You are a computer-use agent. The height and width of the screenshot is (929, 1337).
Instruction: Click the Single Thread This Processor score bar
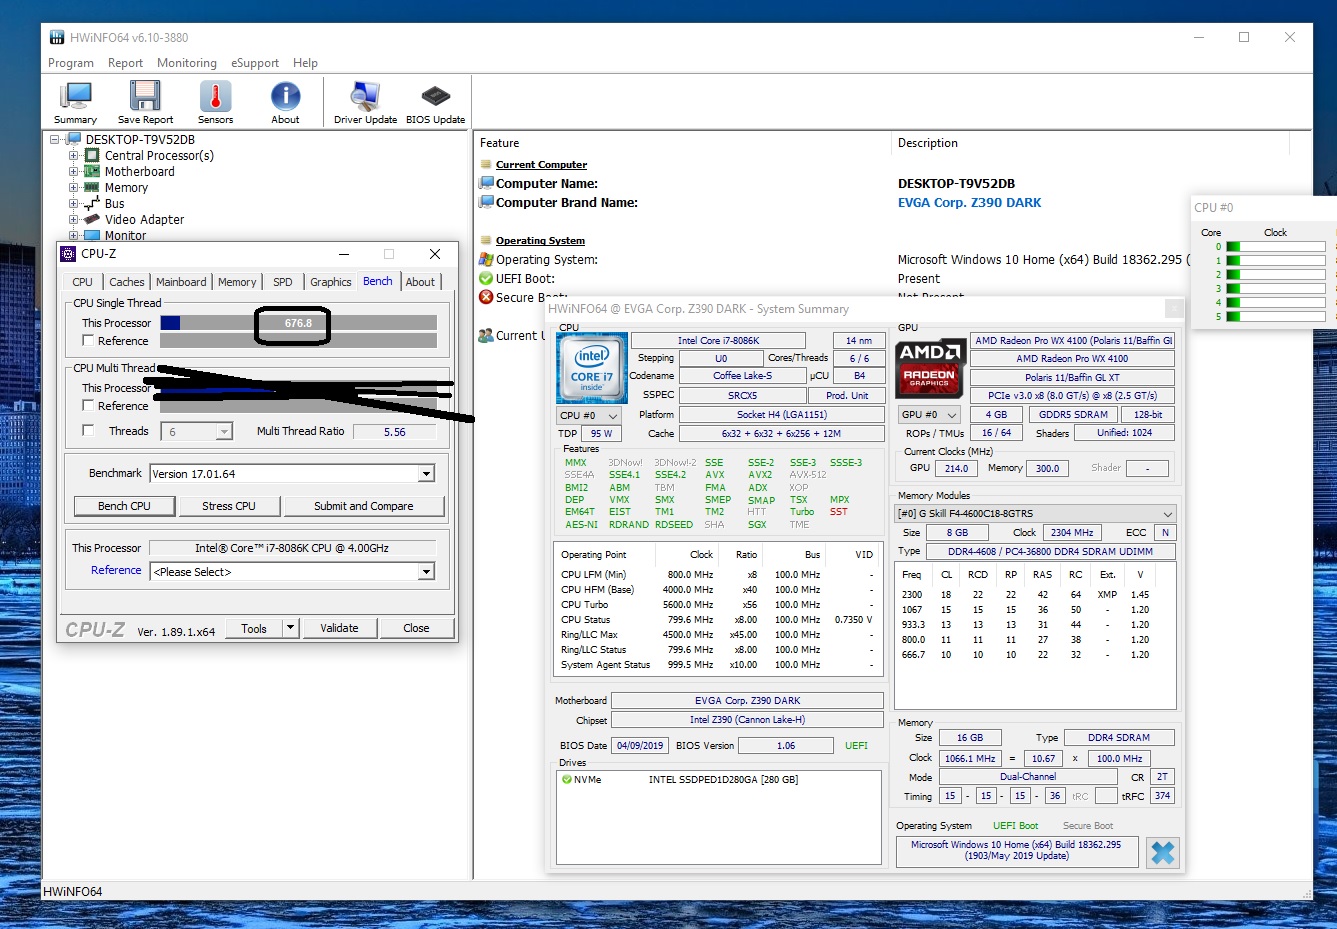point(298,323)
